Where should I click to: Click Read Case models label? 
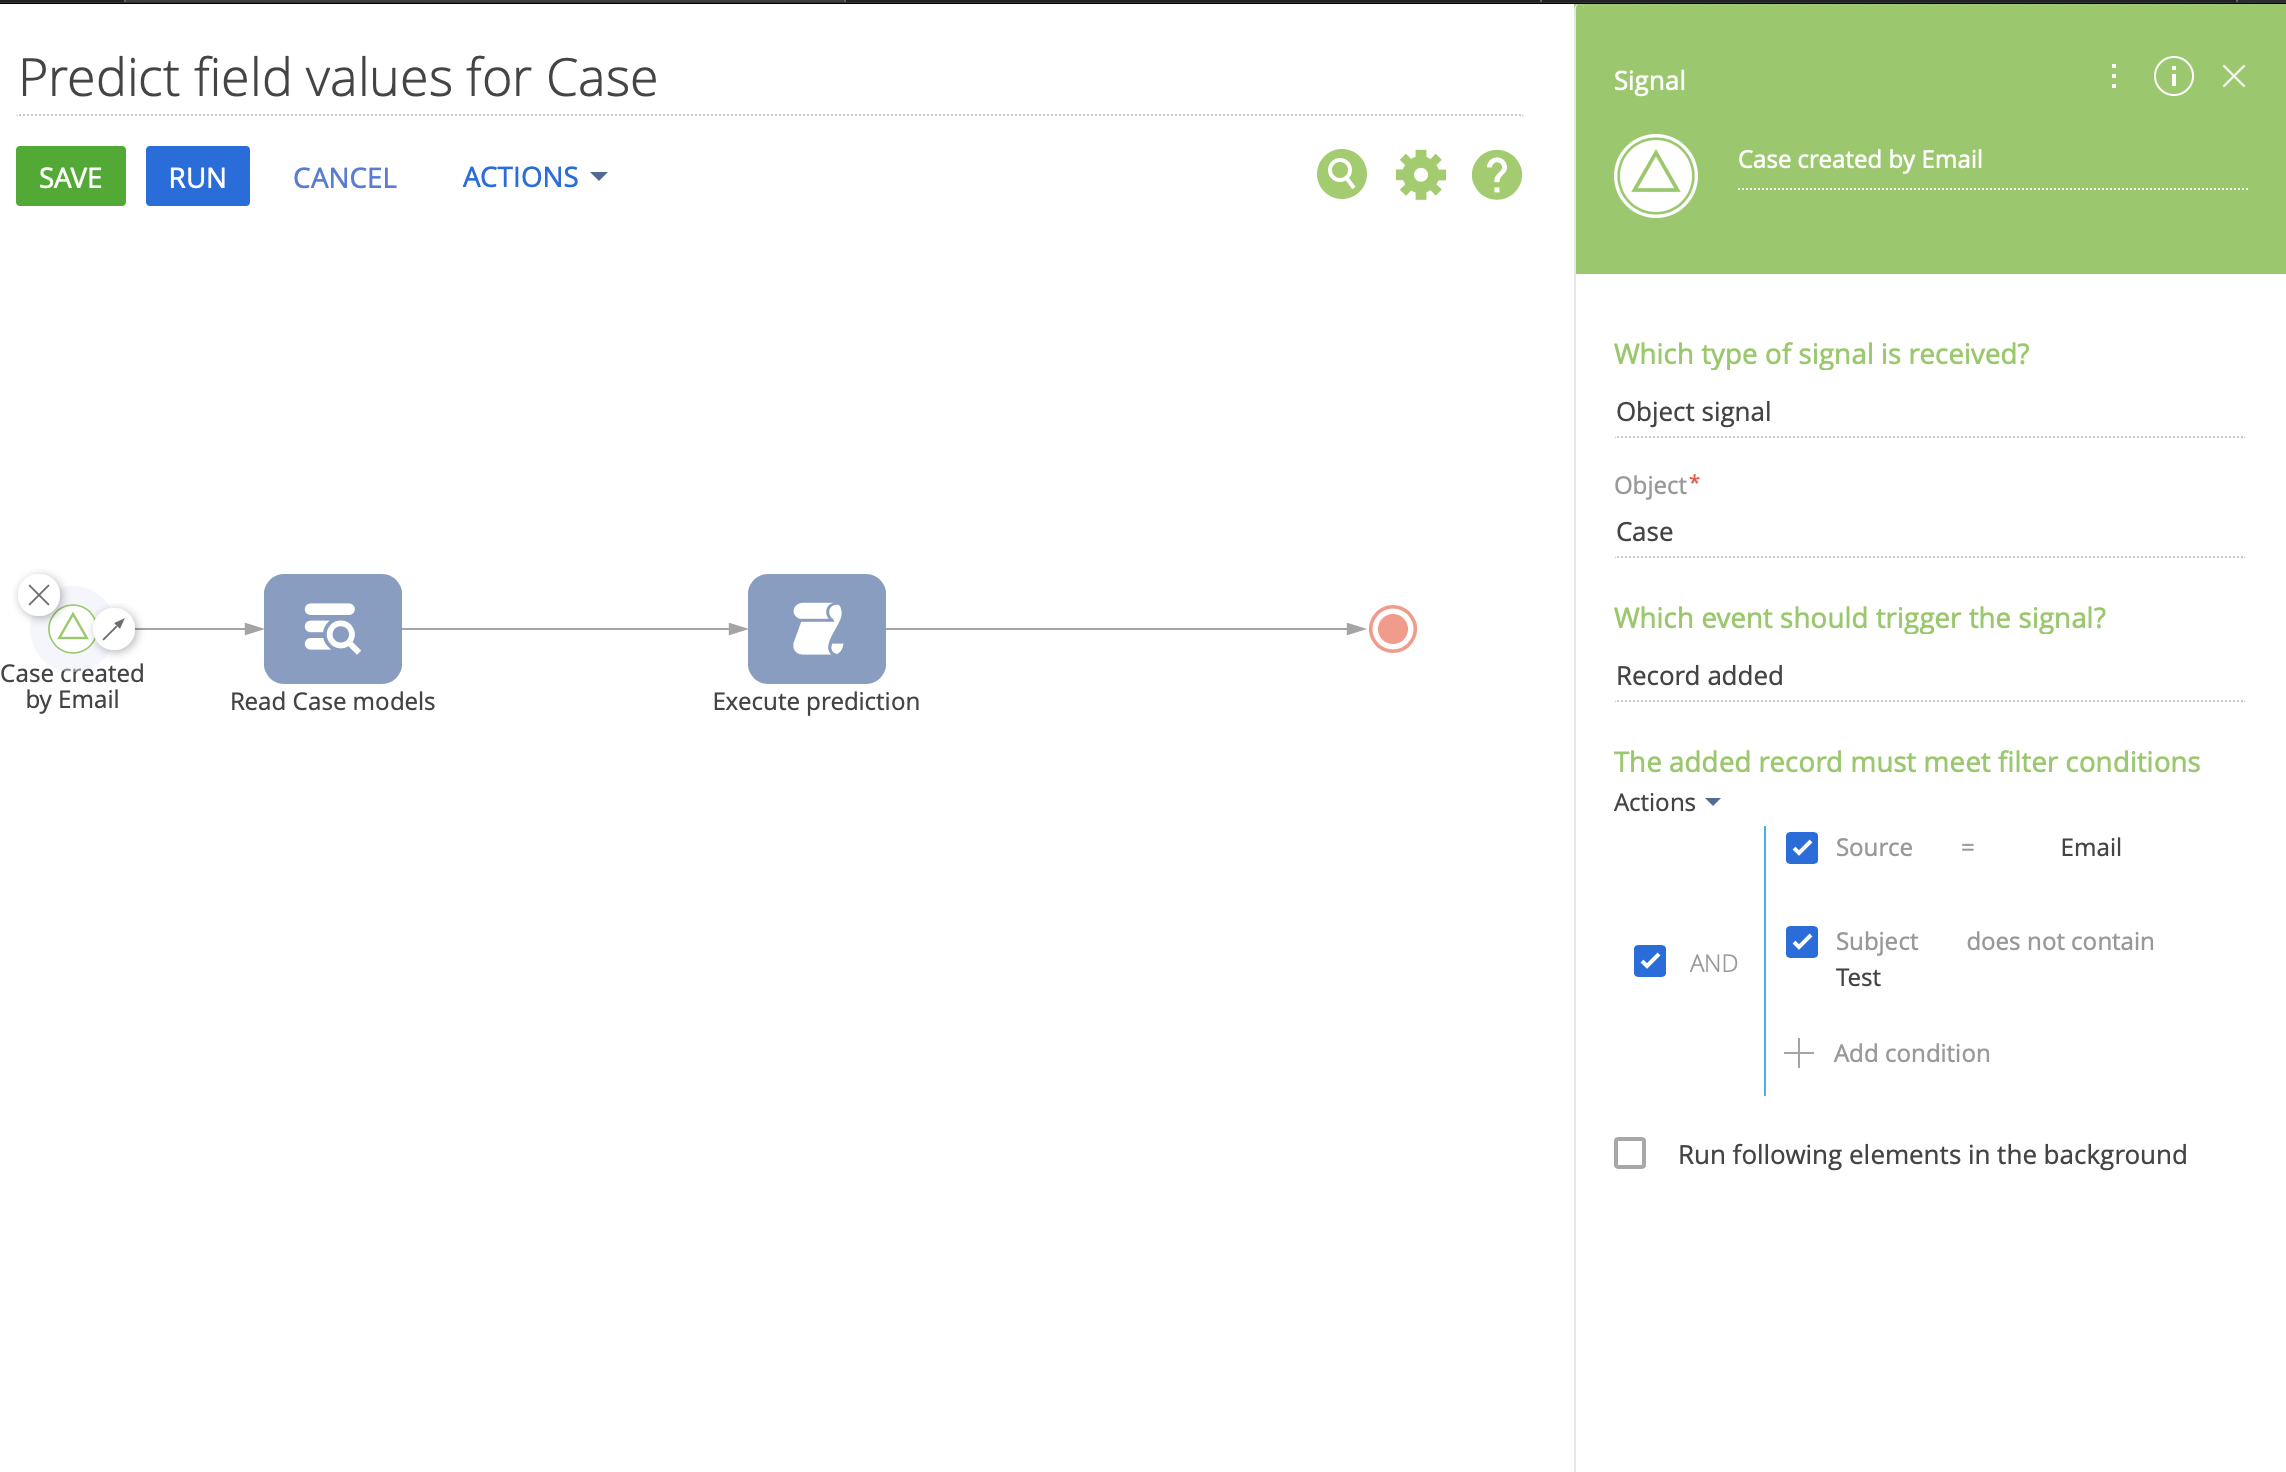point(333,702)
